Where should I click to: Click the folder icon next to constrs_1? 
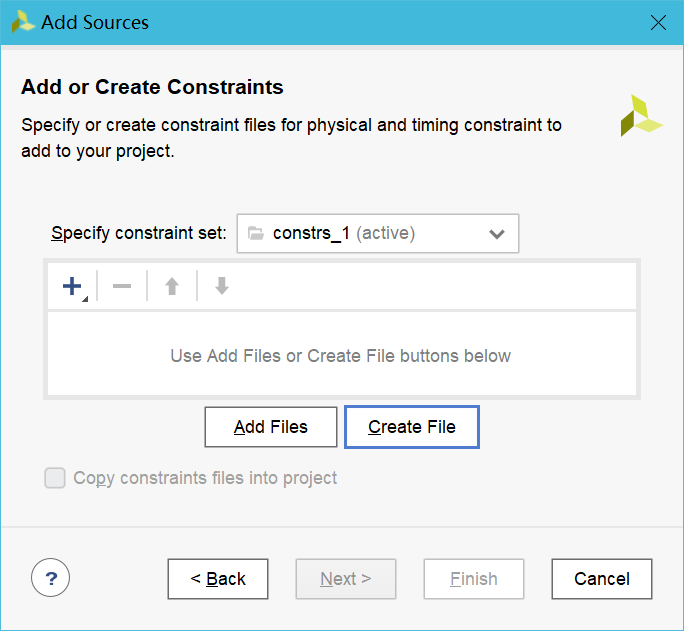[255, 234]
